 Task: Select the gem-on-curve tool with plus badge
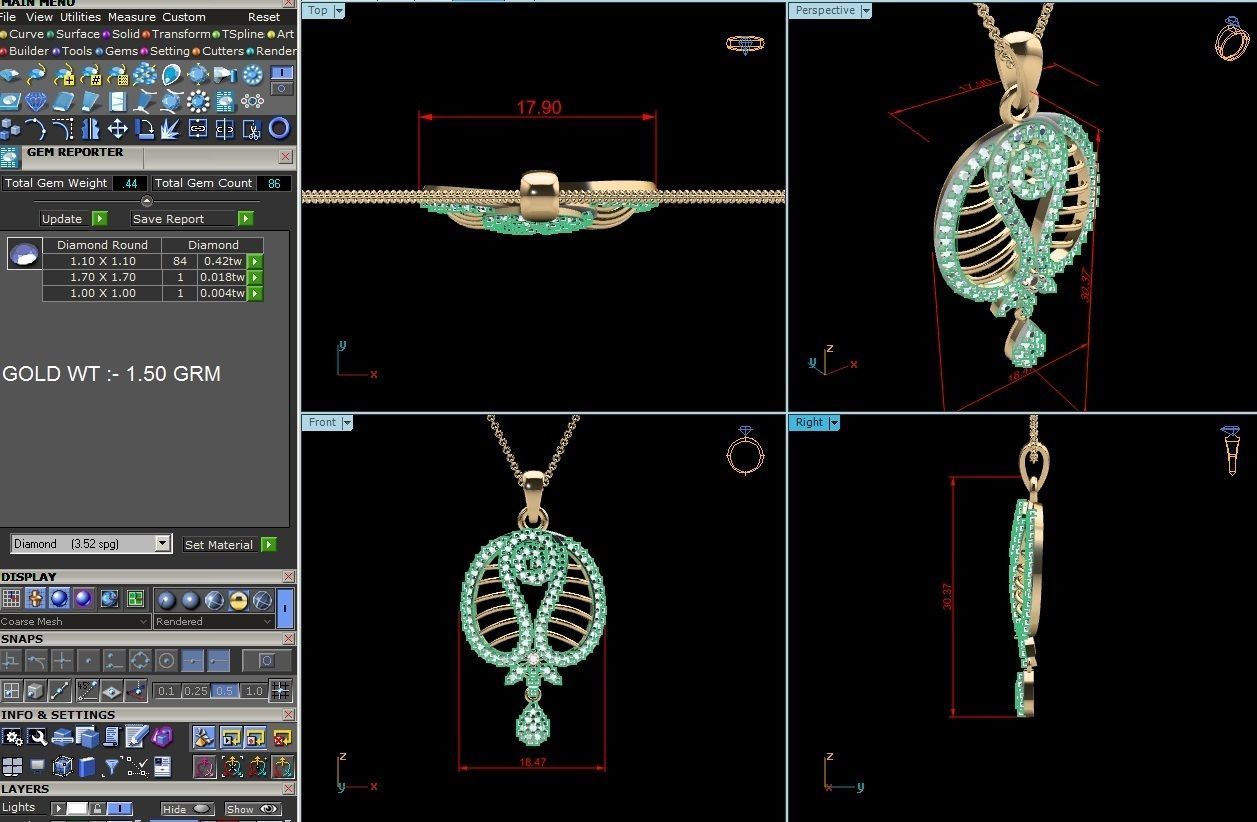64,75
